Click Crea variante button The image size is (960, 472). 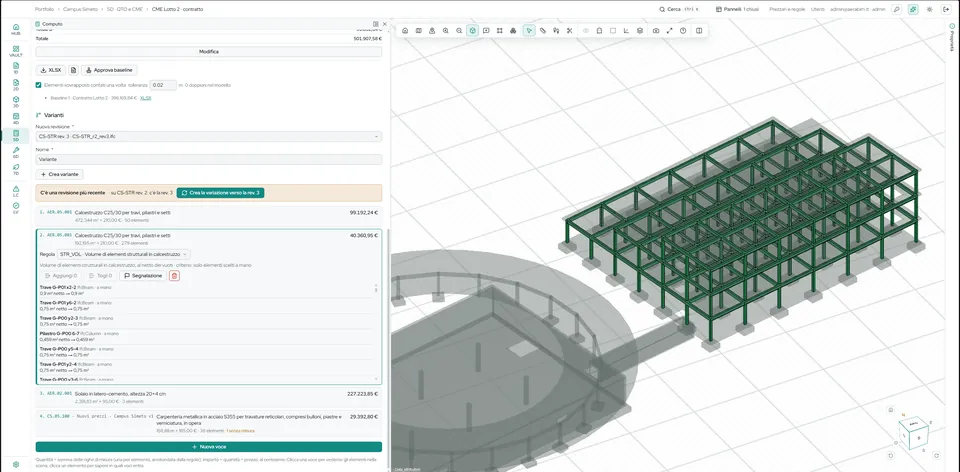coord(59,174)
